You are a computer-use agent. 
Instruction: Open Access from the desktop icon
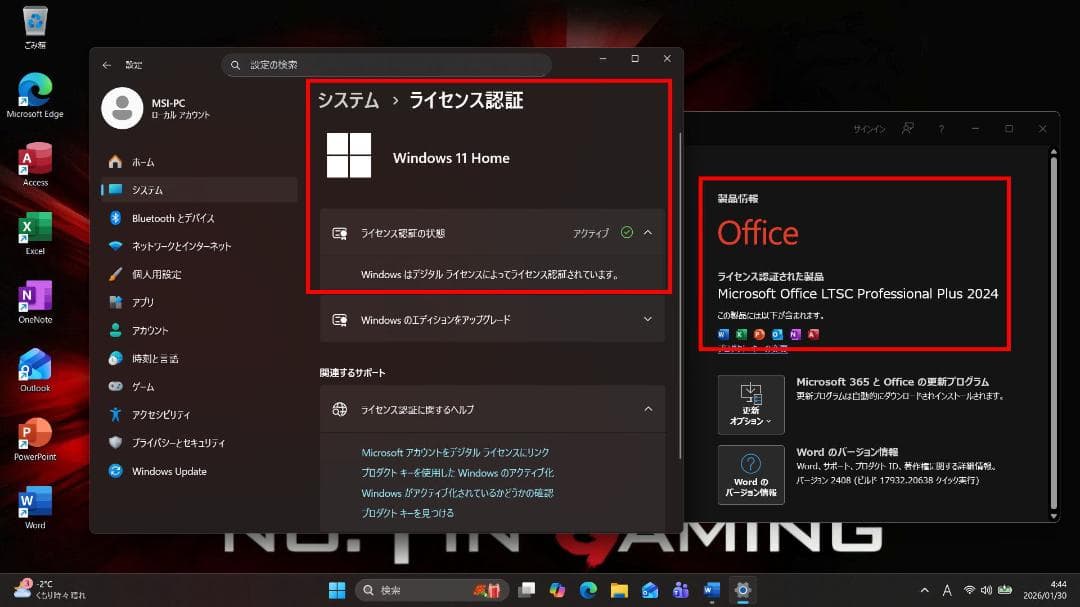tap(35, 160)
